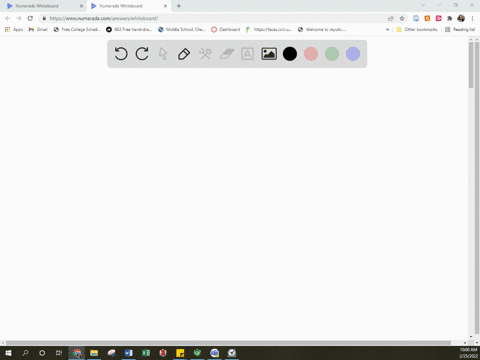Open the Other bookmarks folder

tap(417, 29)
